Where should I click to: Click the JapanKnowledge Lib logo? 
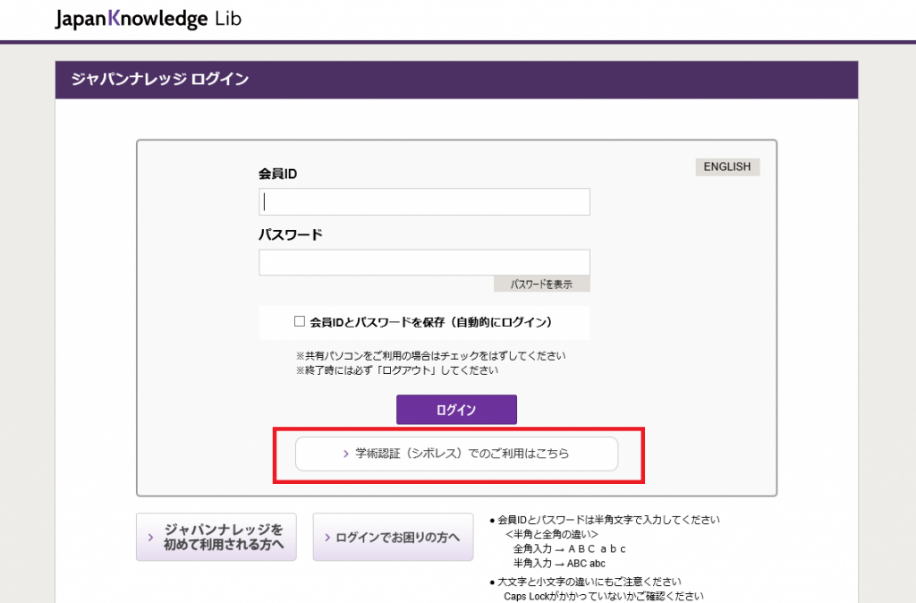148,19
